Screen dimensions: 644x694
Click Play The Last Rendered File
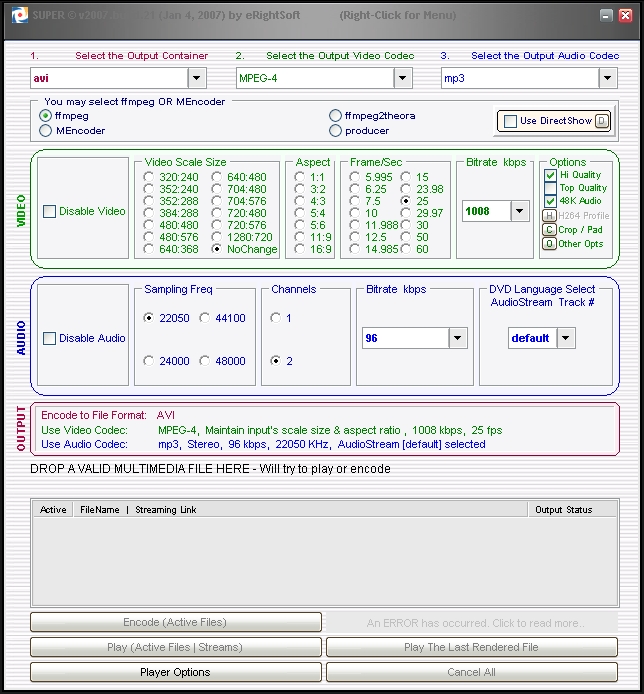pos(472,647)
